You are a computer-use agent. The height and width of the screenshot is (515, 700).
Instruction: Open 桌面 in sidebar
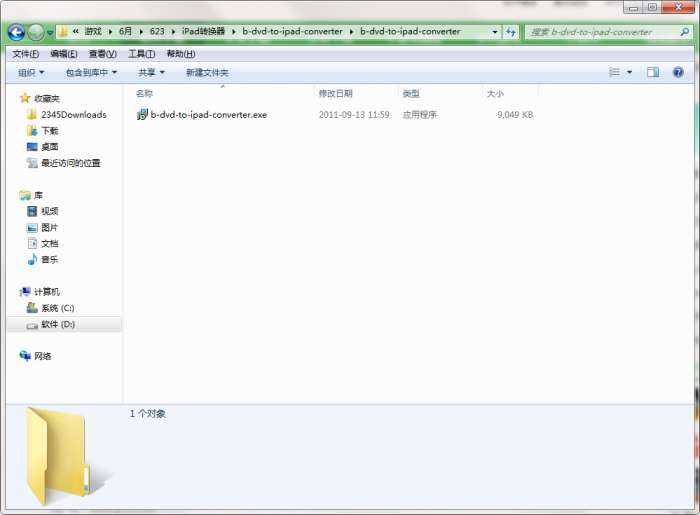tap(50, 147)
